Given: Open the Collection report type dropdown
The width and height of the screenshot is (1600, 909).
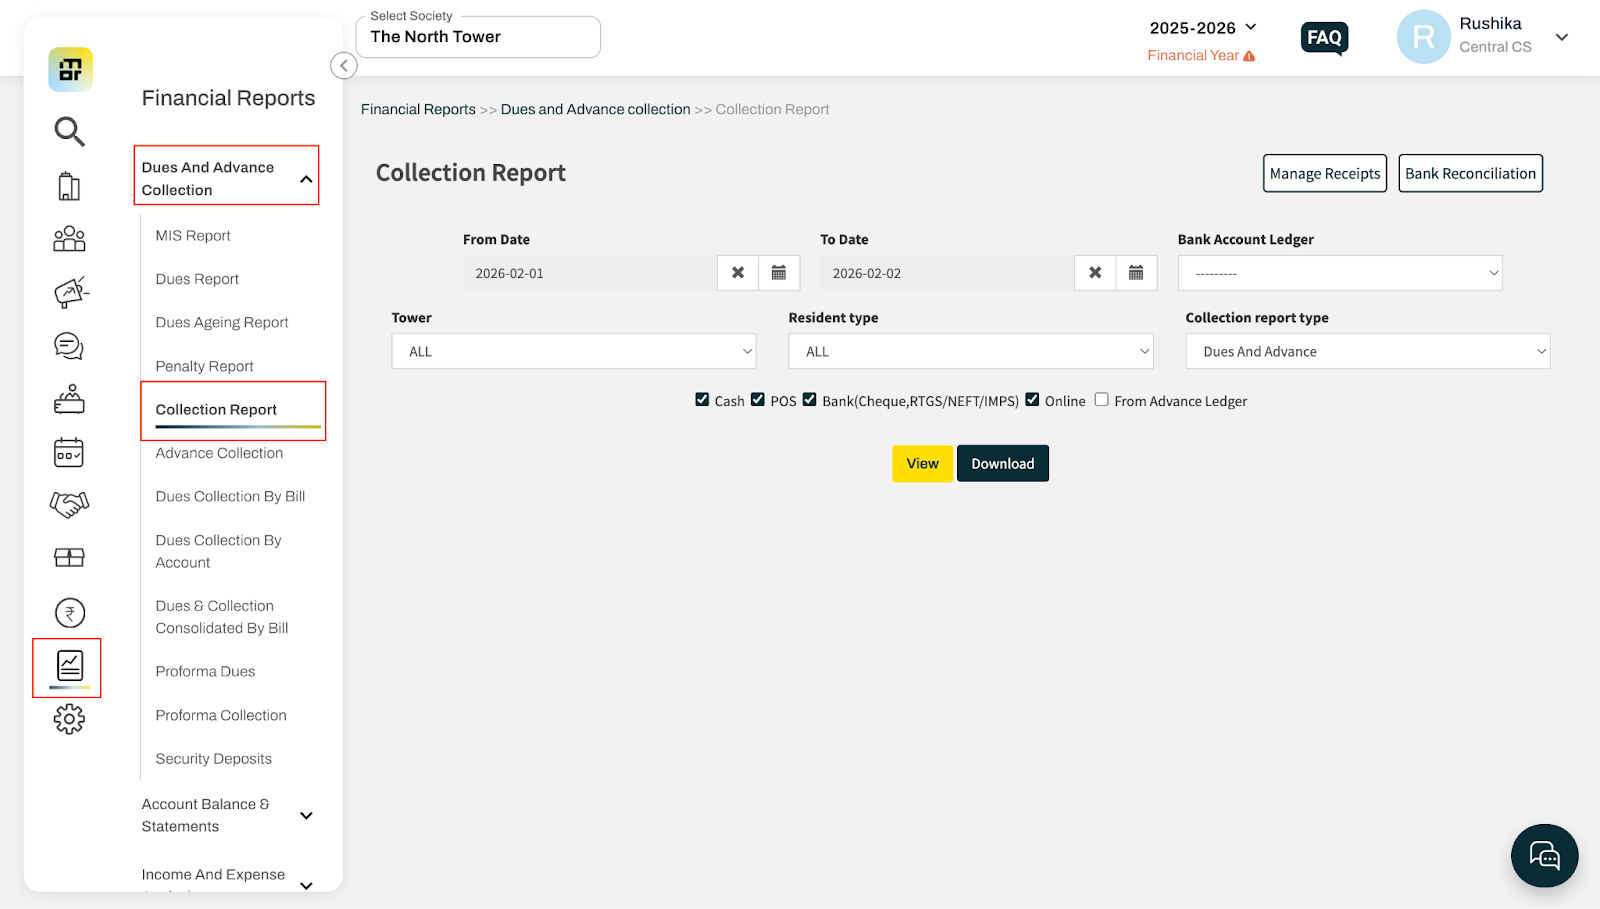Looking at the screenshot, I should (x=1367, y=352).
